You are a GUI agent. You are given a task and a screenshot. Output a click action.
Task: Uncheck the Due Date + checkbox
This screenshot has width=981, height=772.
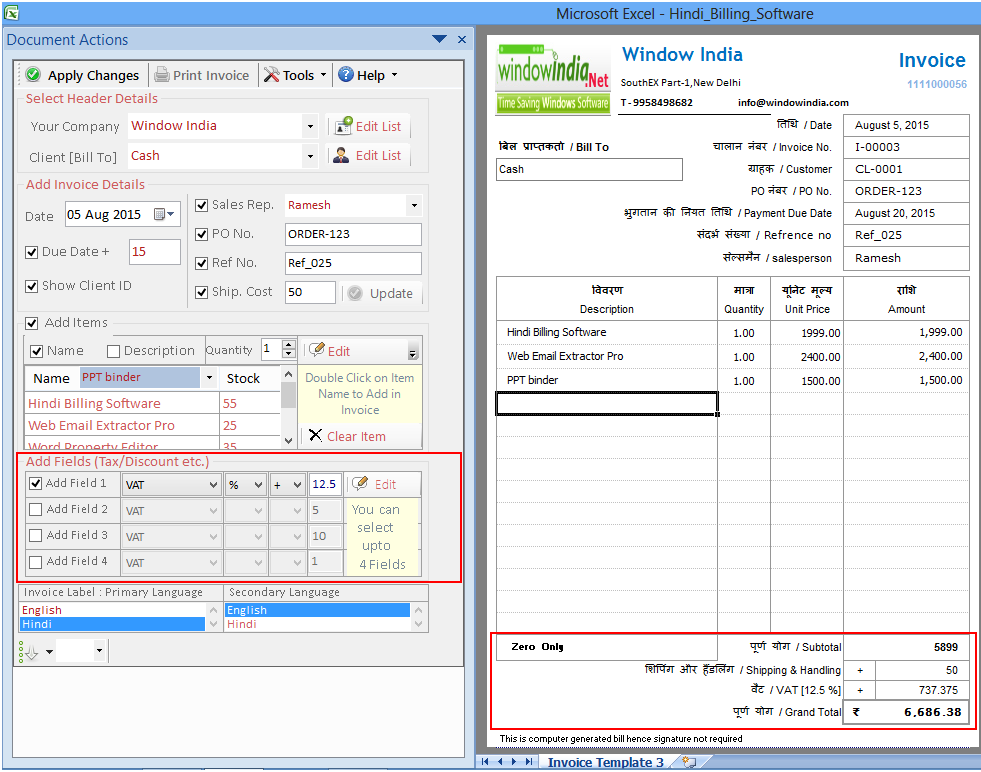tap(31, 252)
